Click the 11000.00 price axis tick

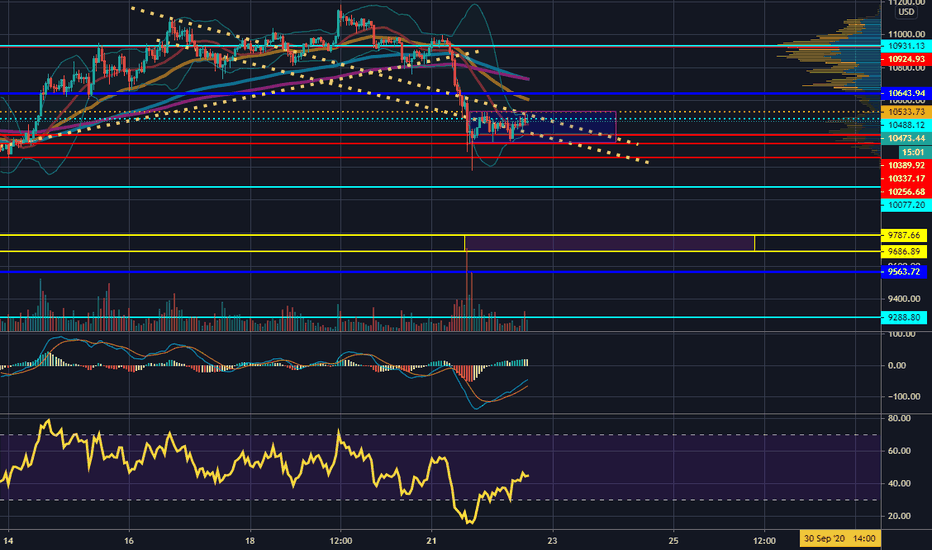tap(906, 34)
